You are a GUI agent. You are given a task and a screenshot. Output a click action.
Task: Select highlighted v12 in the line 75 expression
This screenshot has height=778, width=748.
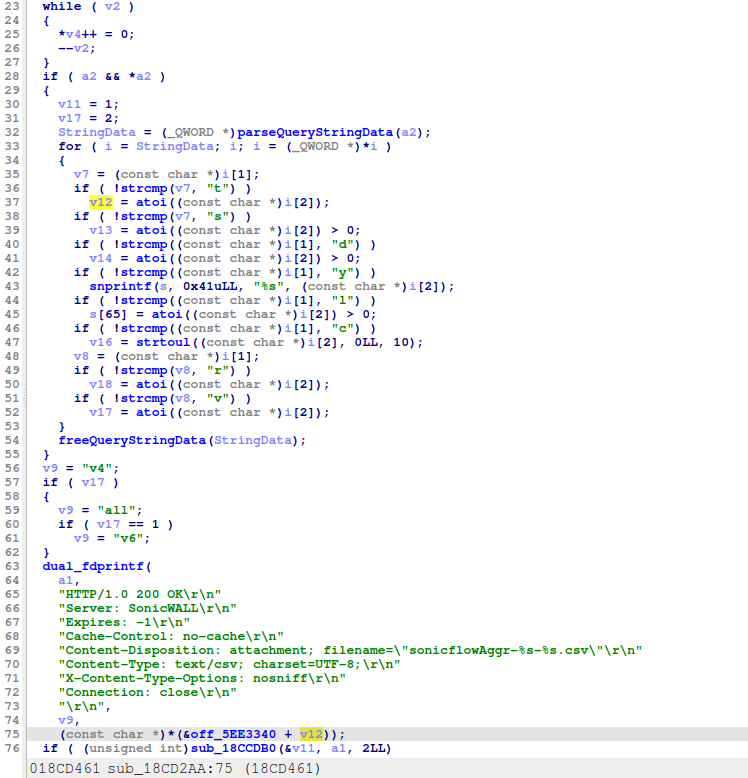[x=311, y=734]
